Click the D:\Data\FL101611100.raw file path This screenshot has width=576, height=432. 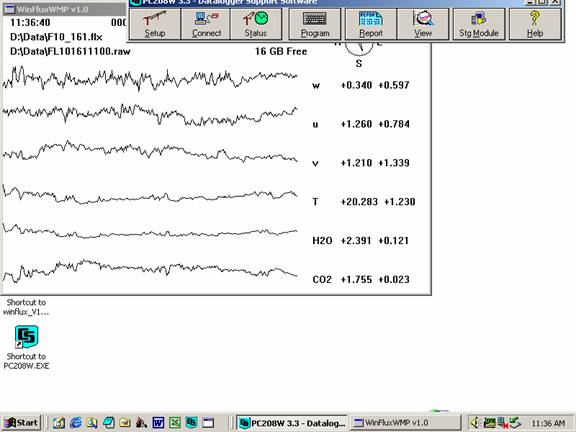pos(70,51)
